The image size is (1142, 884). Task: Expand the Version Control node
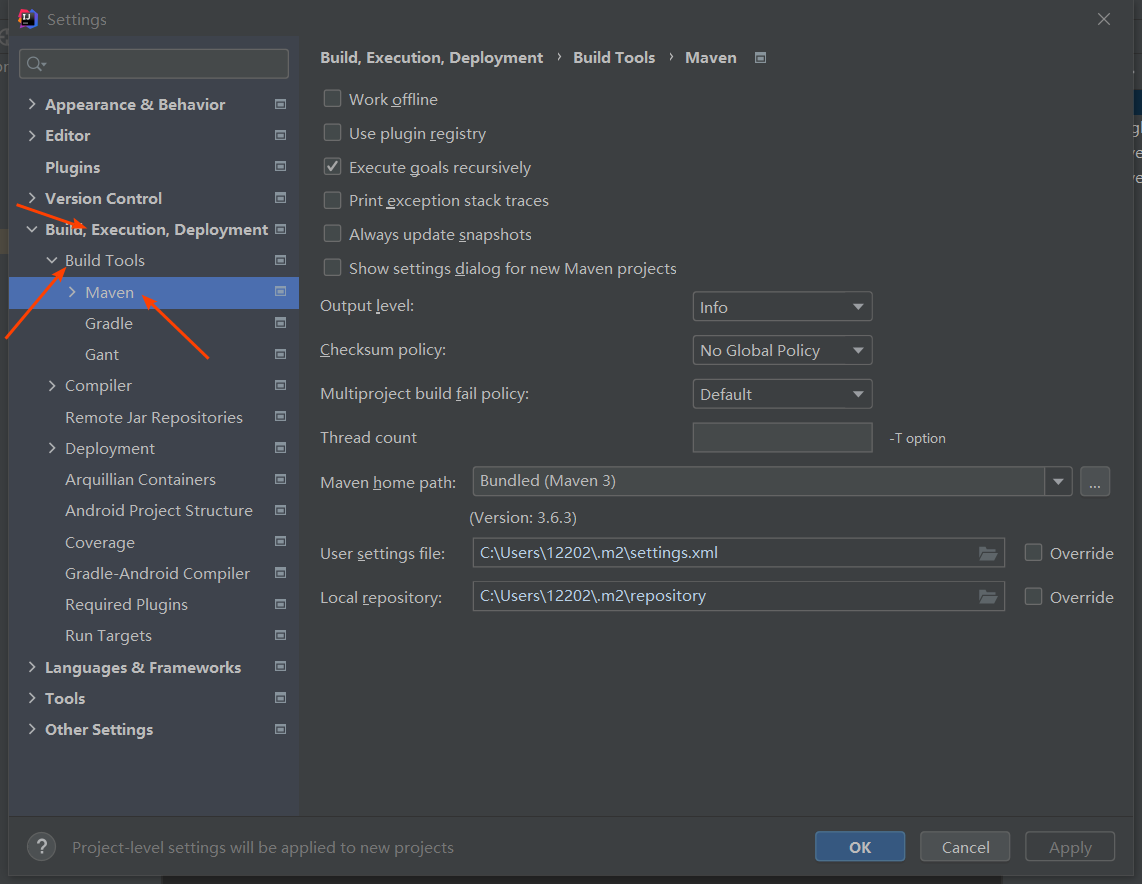(x=31, y=198)
